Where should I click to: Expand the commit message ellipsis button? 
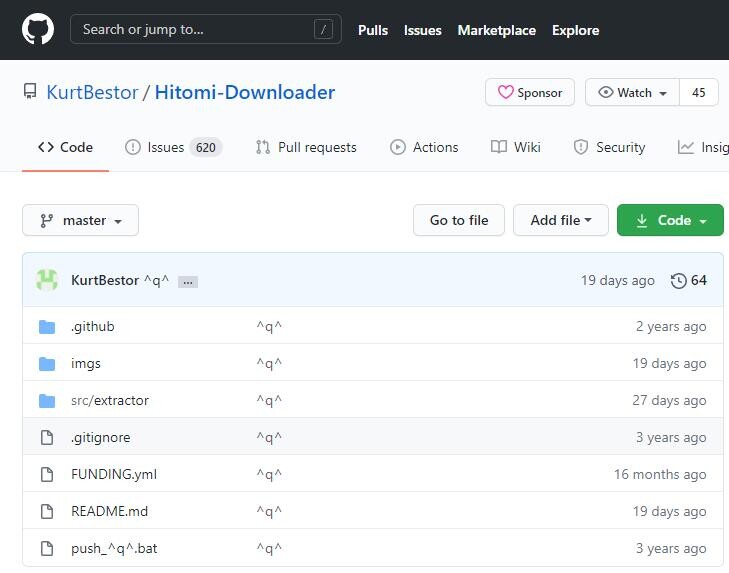[187, 282]
